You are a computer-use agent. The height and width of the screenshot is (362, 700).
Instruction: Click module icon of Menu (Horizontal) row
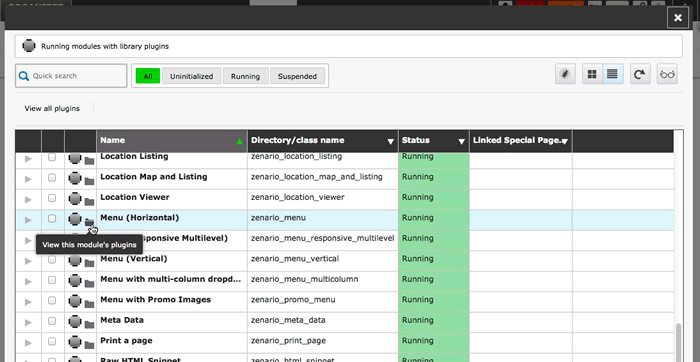(x=75, y=219)
